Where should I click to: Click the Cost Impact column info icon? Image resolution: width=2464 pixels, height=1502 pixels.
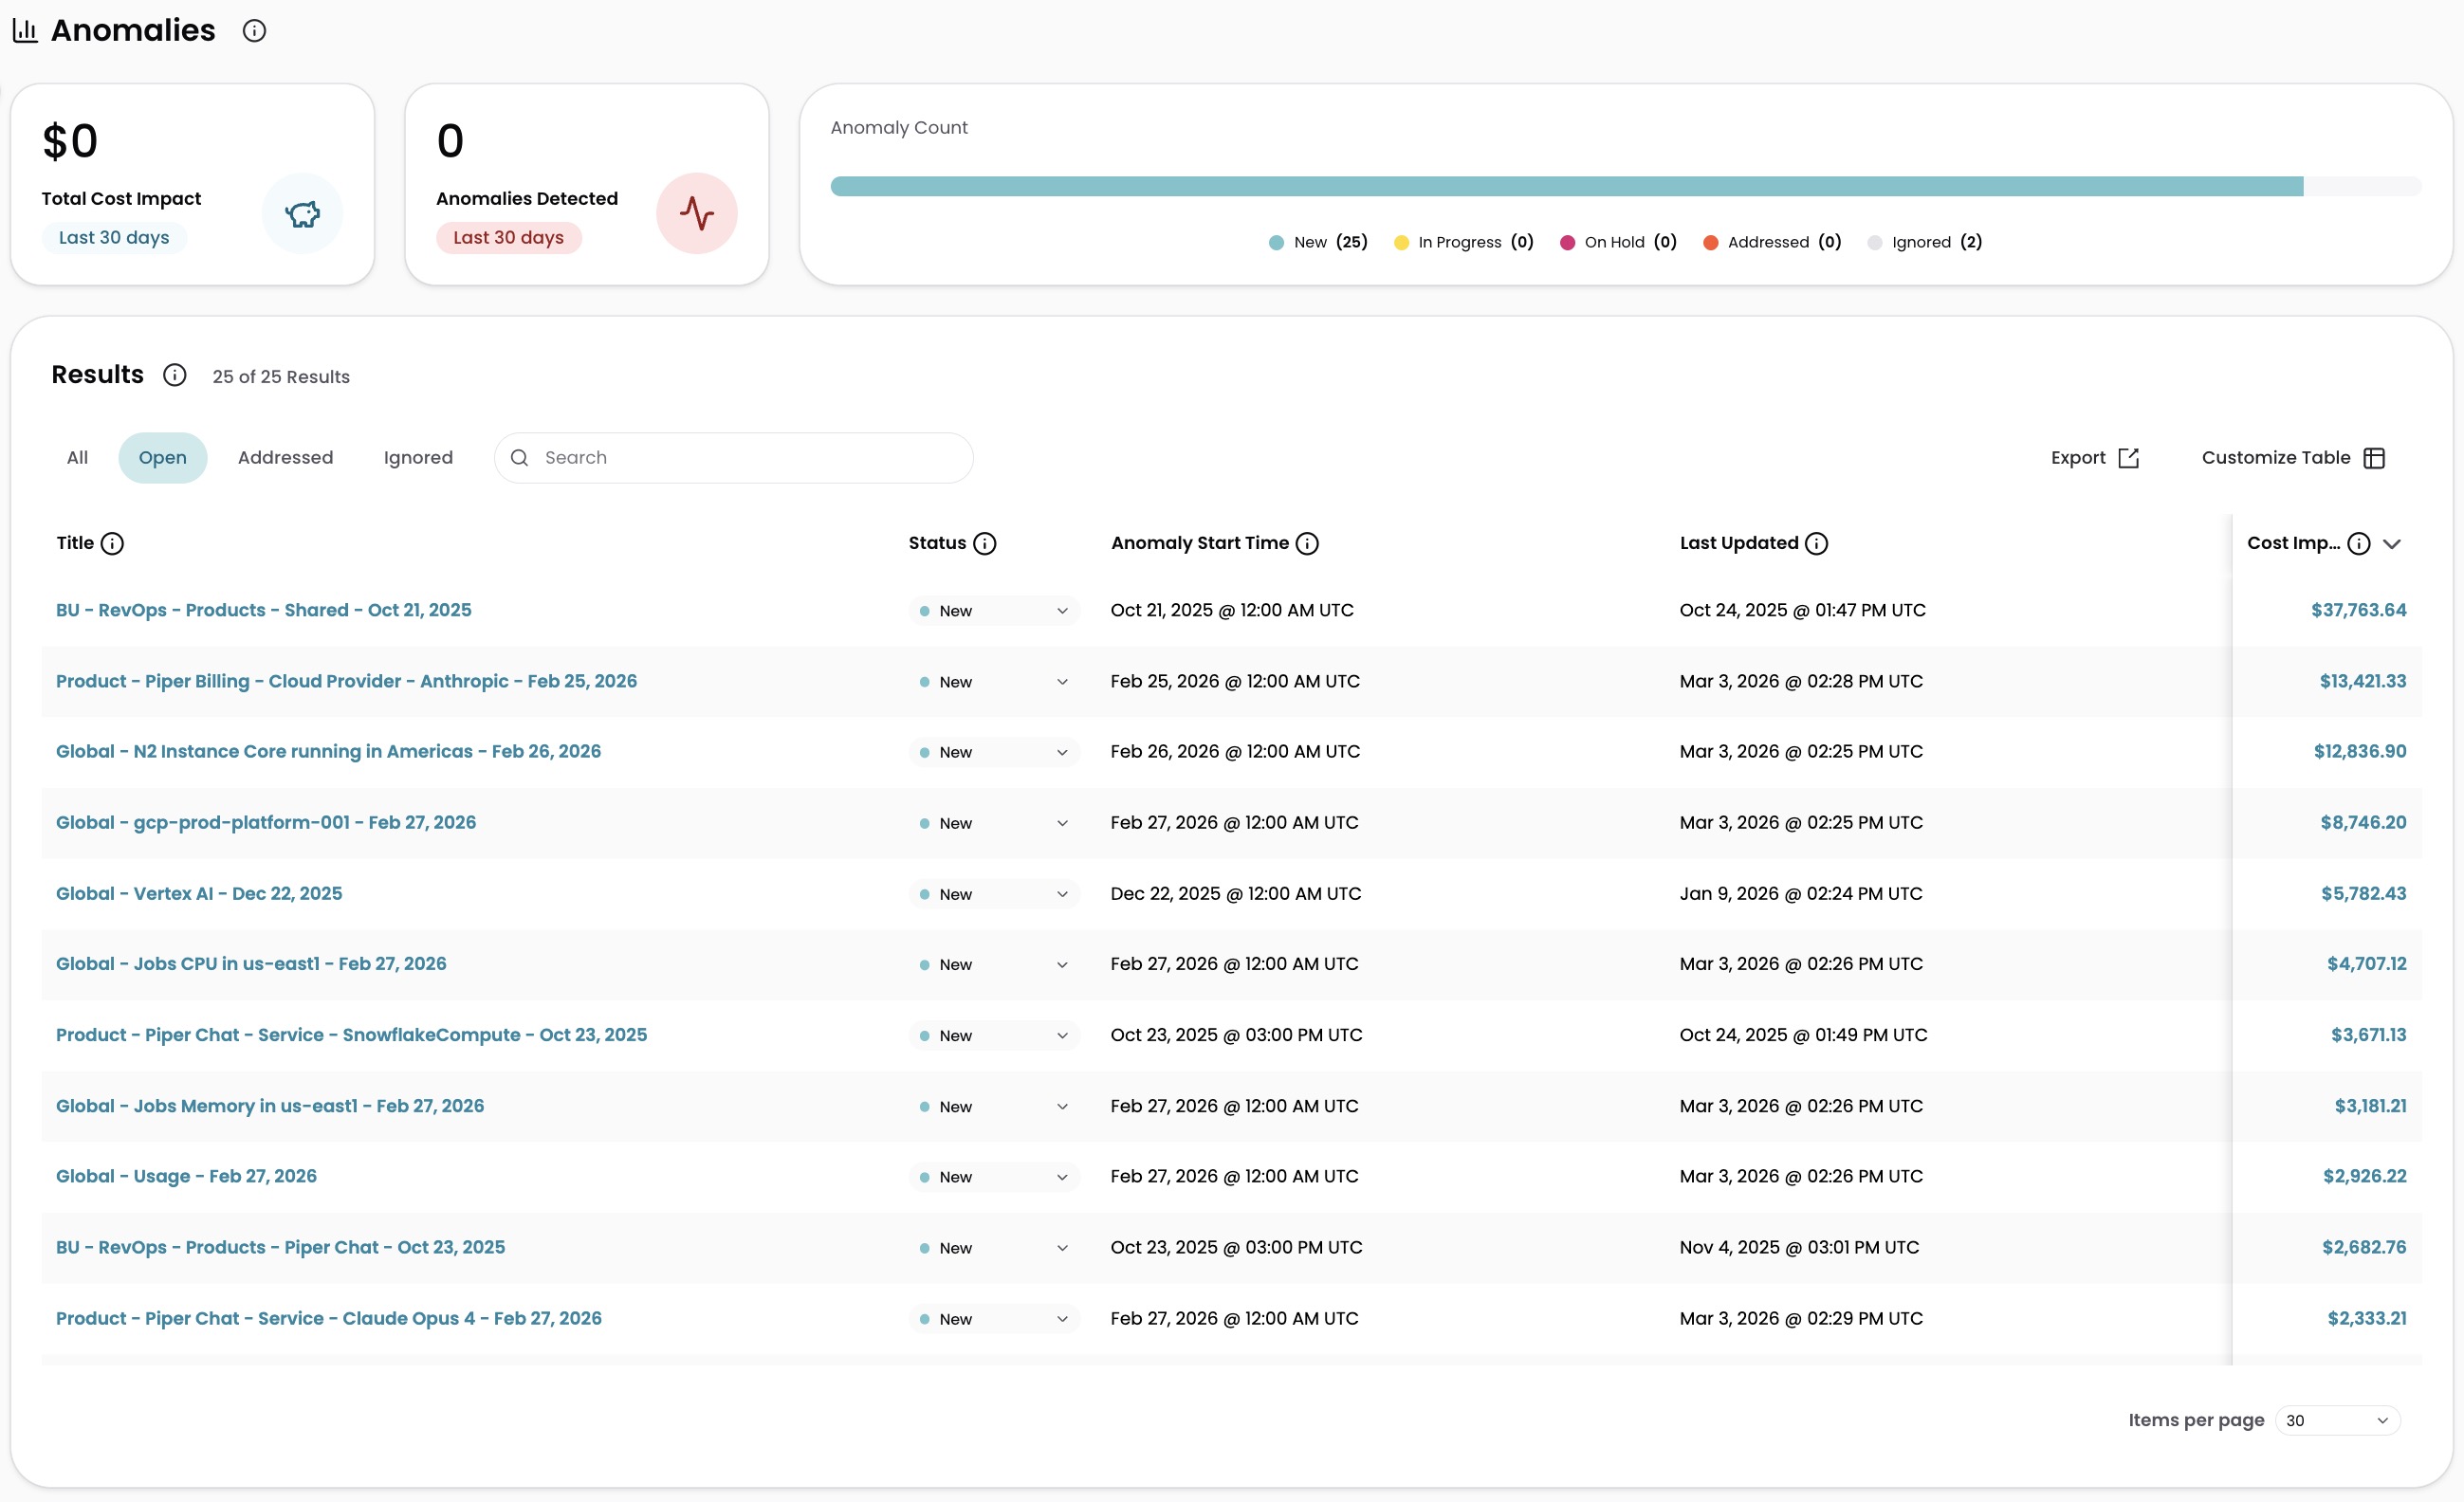(2359, 543)
